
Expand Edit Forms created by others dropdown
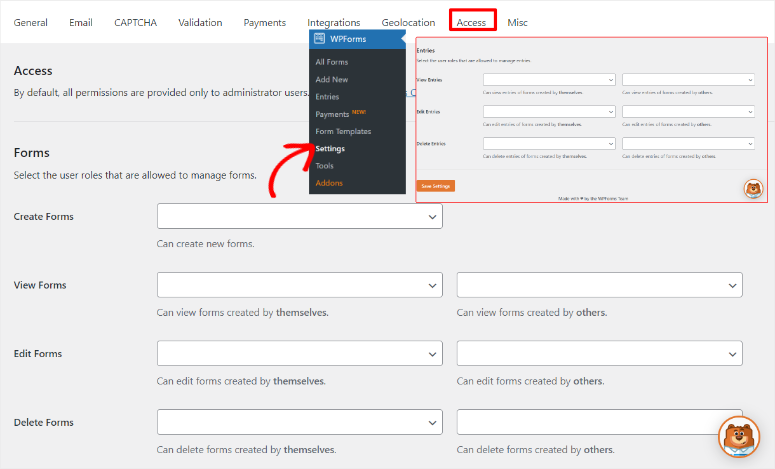[x=600, y=353]
